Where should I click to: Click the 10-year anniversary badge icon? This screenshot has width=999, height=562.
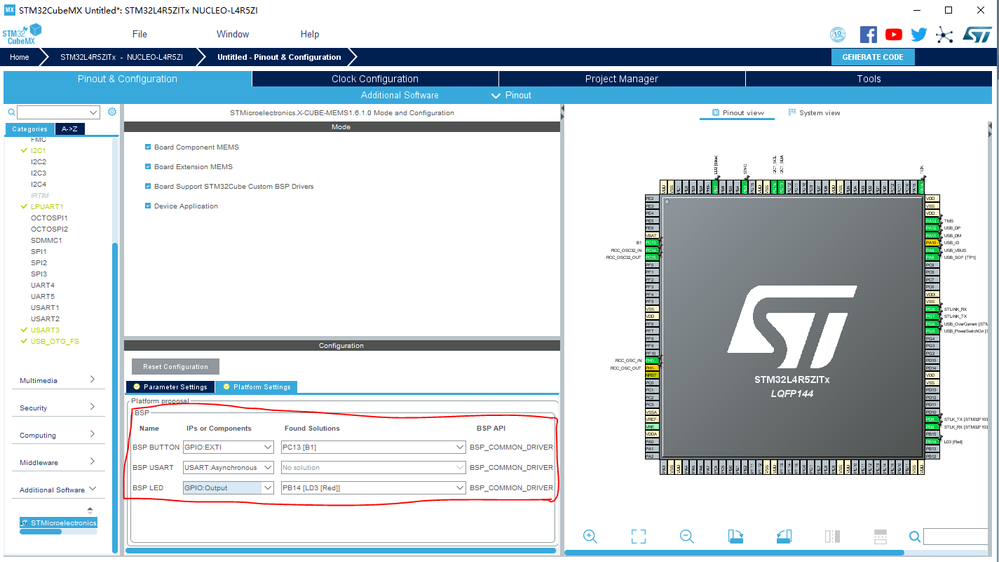coord(838,34)
